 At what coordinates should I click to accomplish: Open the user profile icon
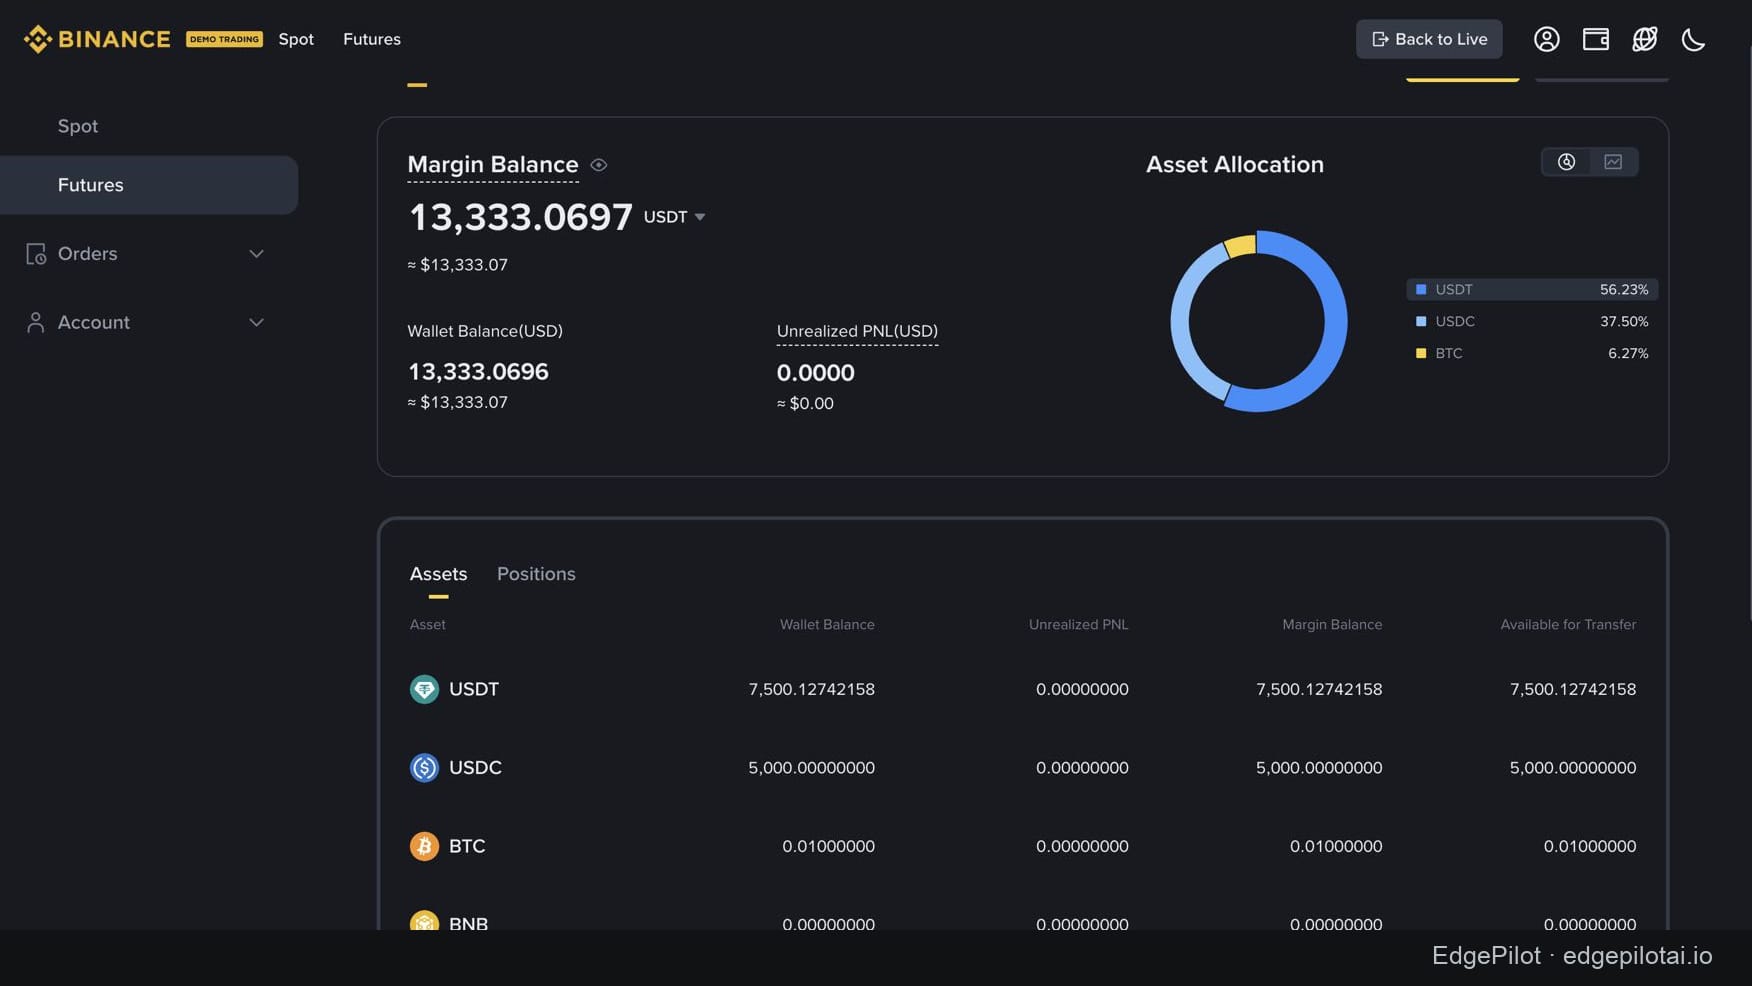[x=1546, y=39]
